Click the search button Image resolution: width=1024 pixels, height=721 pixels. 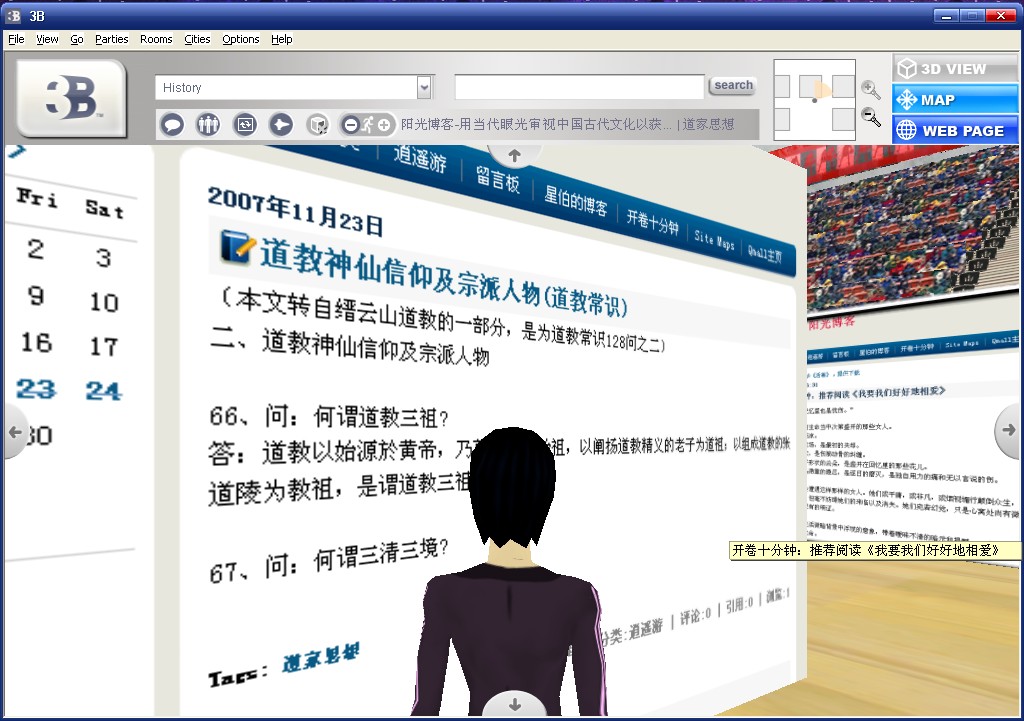[x=733, y=85]
